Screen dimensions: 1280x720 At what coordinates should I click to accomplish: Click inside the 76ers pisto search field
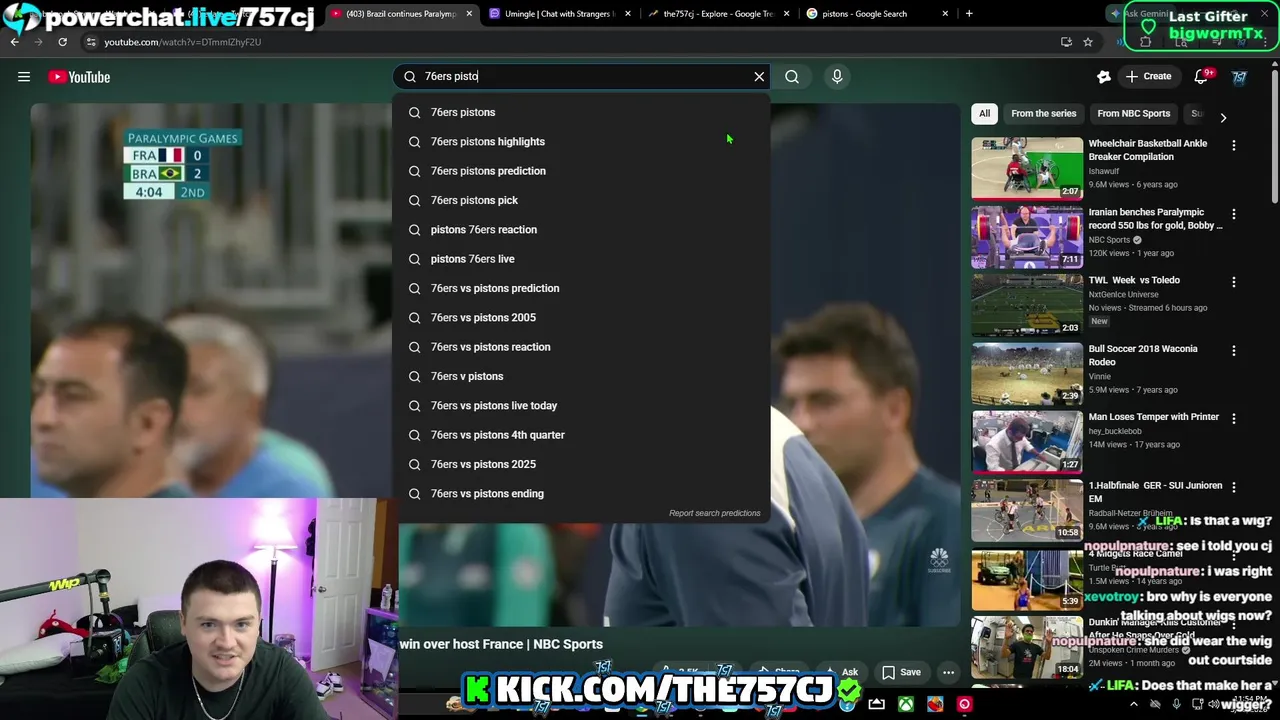pyautogui.click(x=582, y=76)
